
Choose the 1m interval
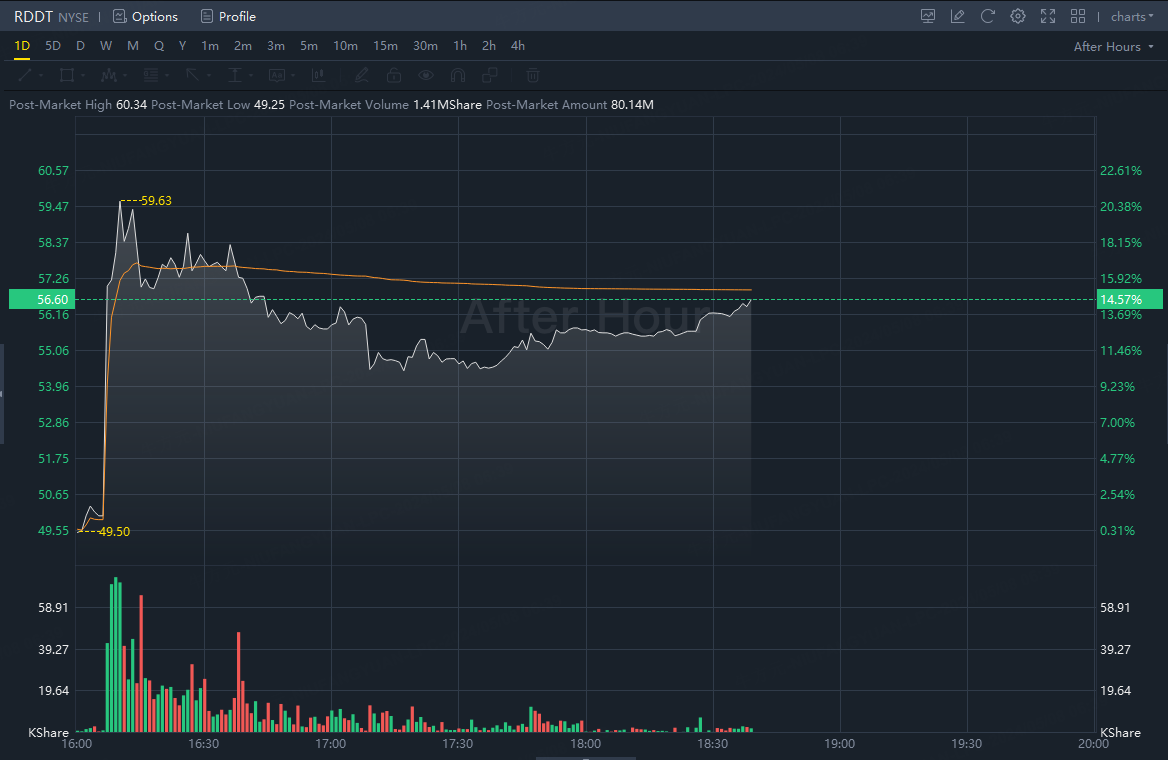[x=210, y=46]
